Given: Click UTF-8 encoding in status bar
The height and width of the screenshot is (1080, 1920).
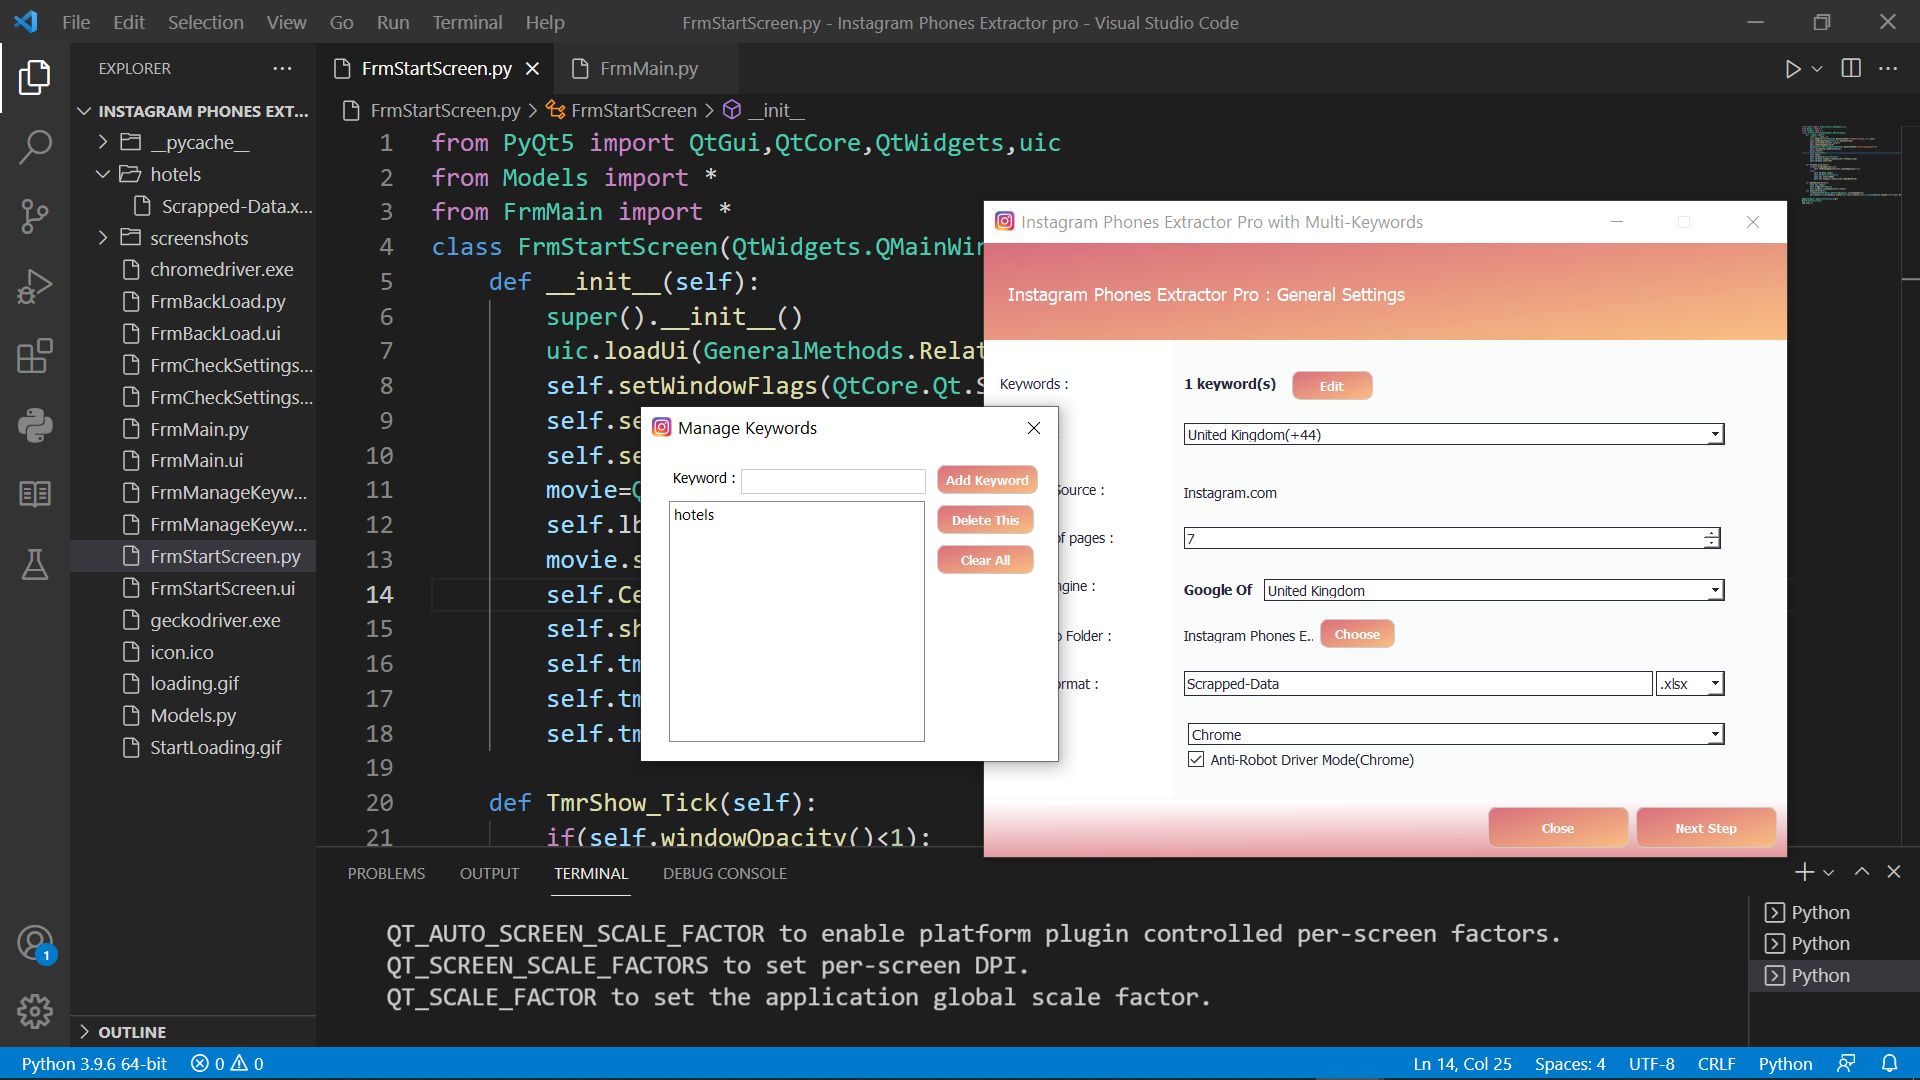Looking at the screenshot, I should click(x=1651, y=1064).
